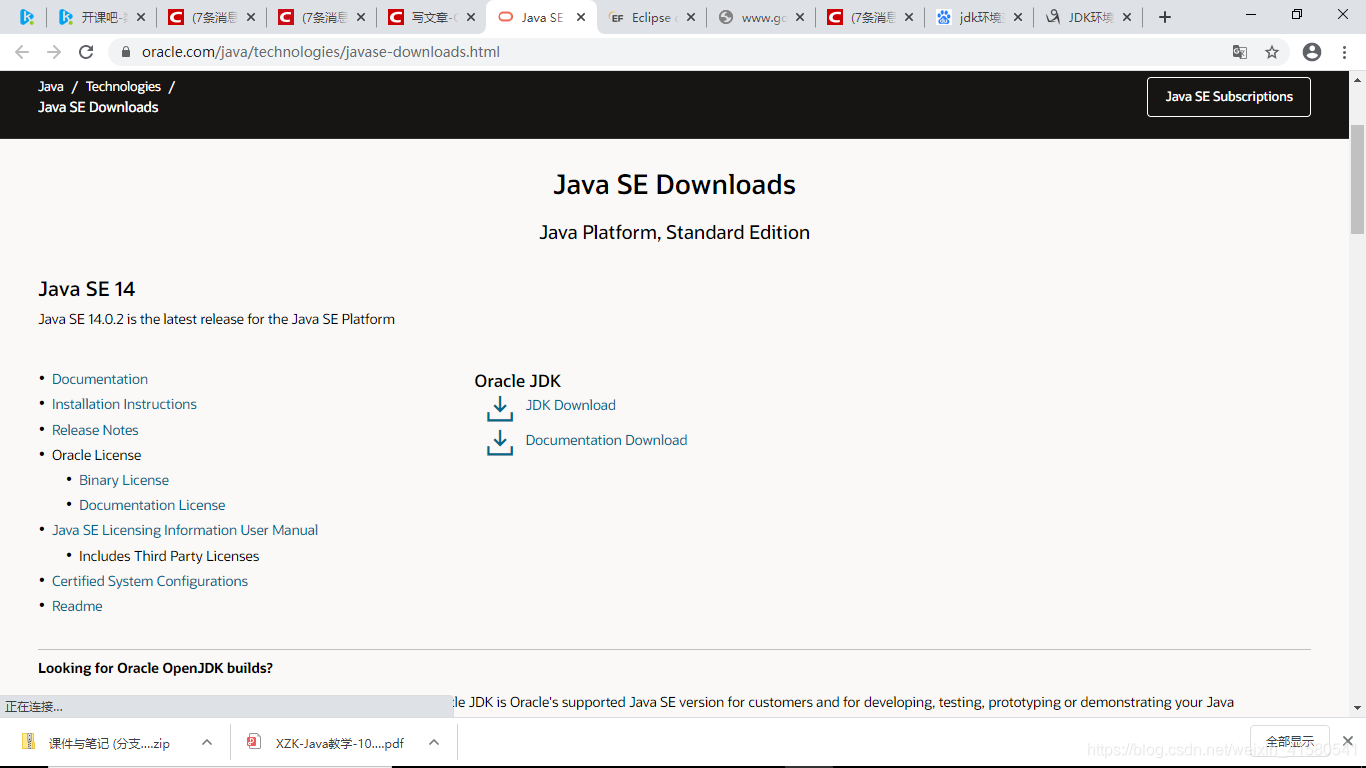Click the JDK Download arrow icon

click(x=500, y=408)
